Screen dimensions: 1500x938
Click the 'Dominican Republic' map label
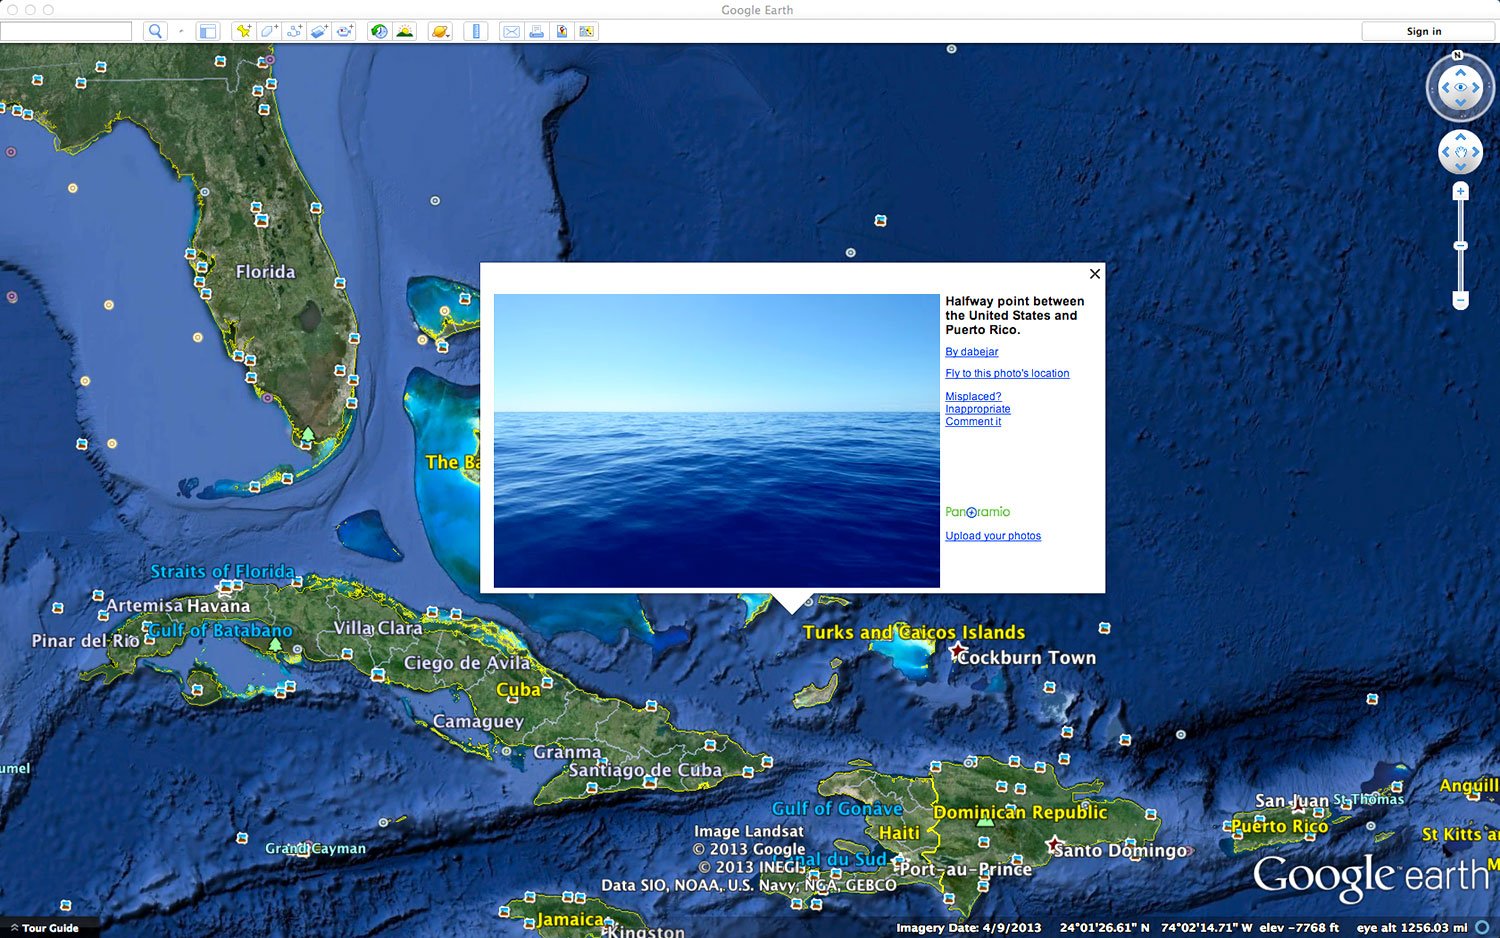(x=1020, y=813)
